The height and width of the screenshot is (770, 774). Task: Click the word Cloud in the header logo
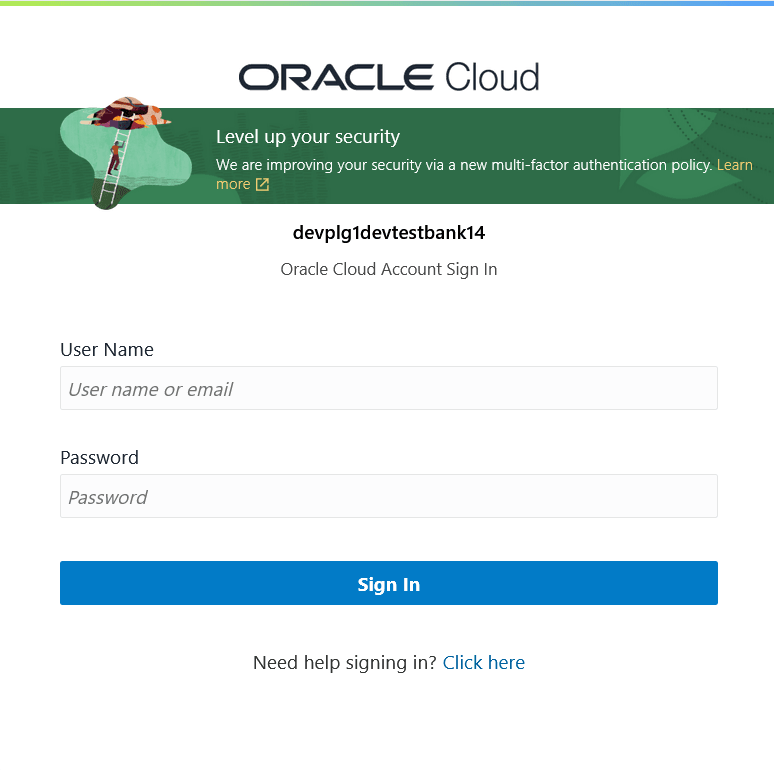(x=492, y=77)
